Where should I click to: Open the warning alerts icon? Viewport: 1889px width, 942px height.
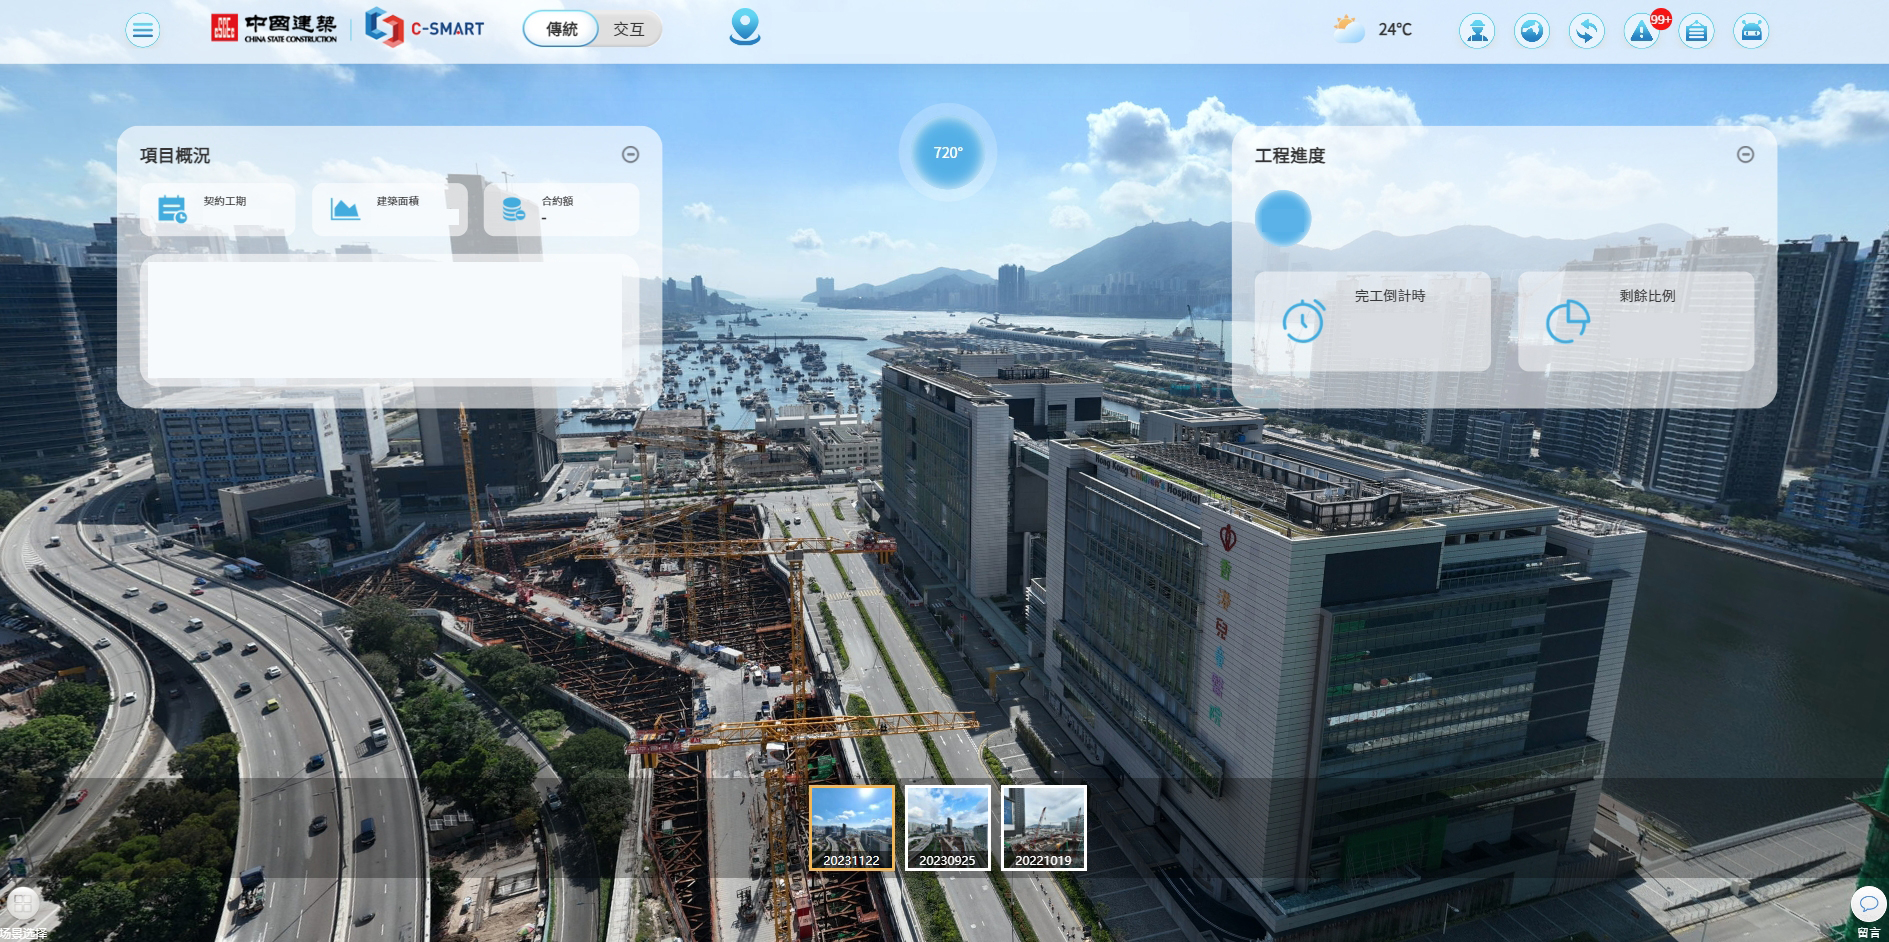tap(1641, 33)
